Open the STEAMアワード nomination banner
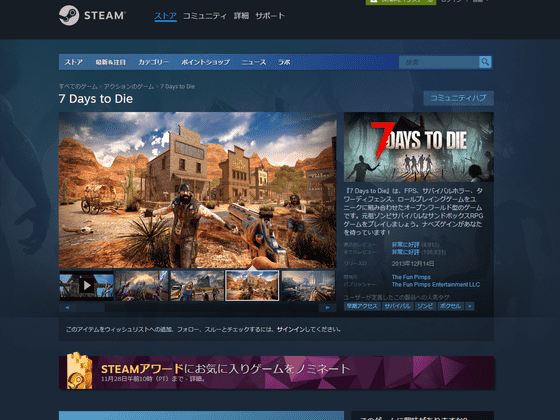 tap(276, 372)
